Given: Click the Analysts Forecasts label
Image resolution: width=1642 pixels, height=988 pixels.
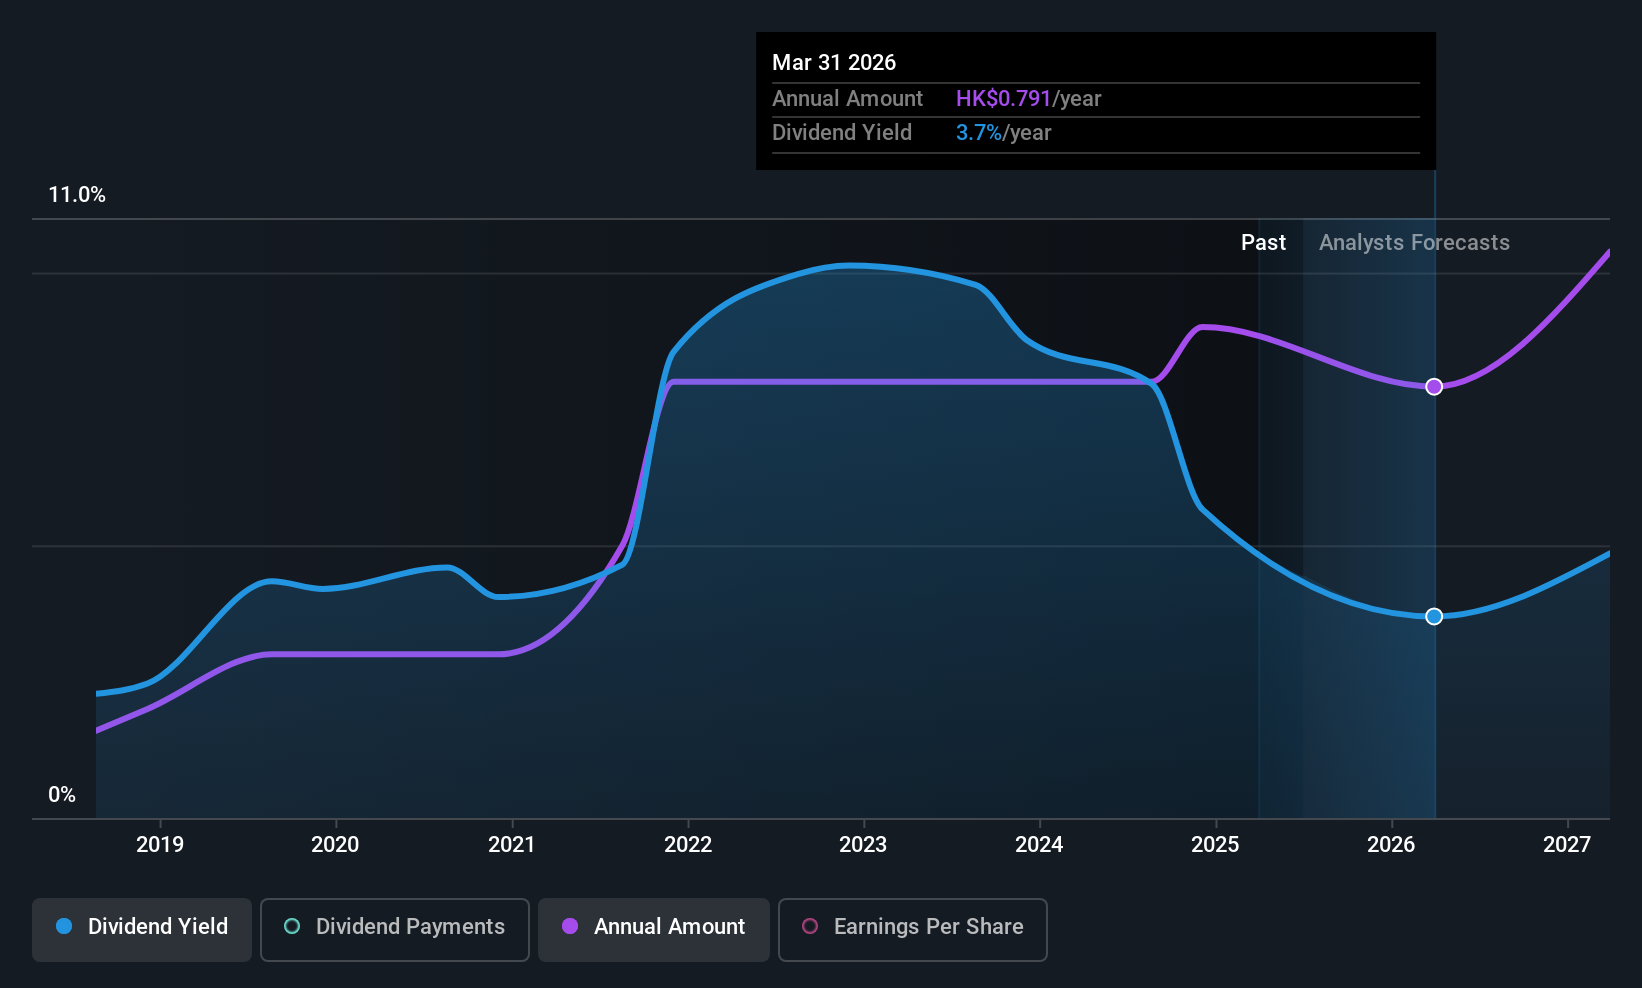Looking at the screenshot, I should pos(1414,243).
